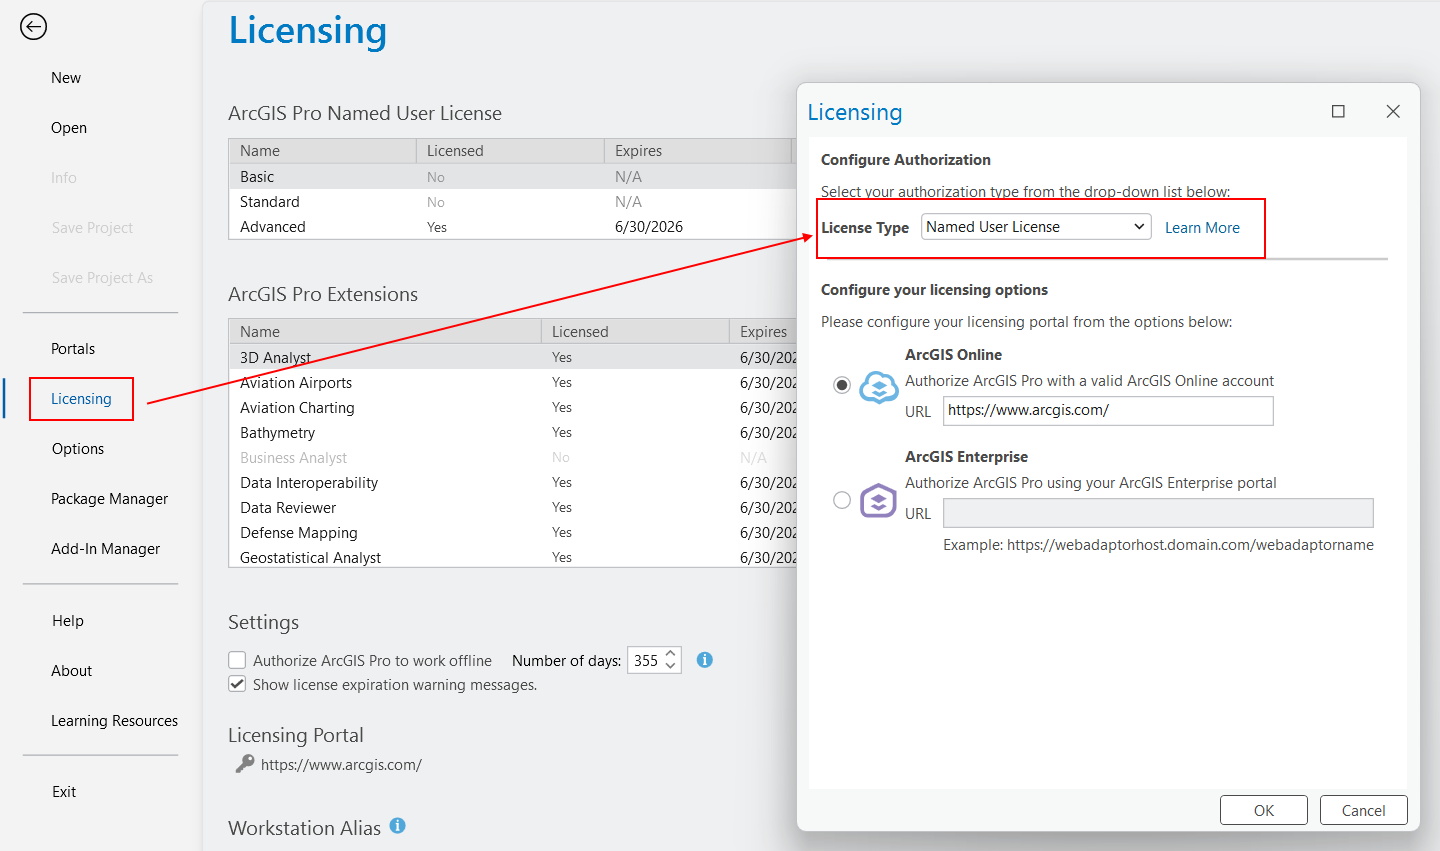1440x851 pixels.
Task: Open the Options page
Action: click(x=78, y=449)
